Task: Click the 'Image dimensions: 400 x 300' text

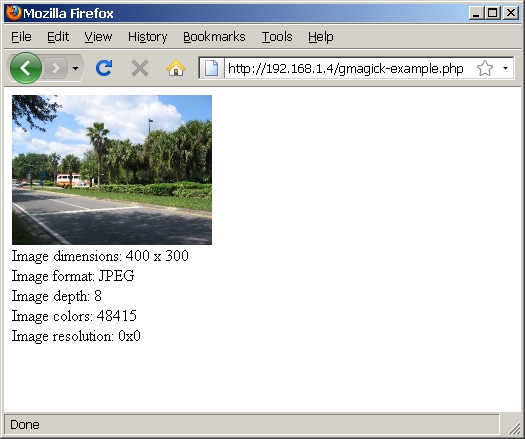Action: 100,256
